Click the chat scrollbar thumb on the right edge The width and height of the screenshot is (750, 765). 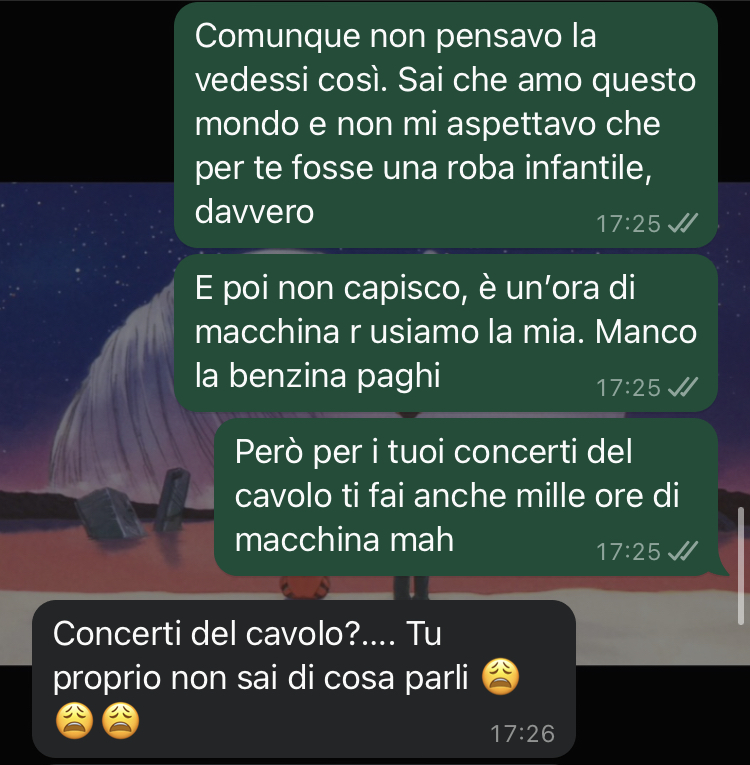point(741,565)
